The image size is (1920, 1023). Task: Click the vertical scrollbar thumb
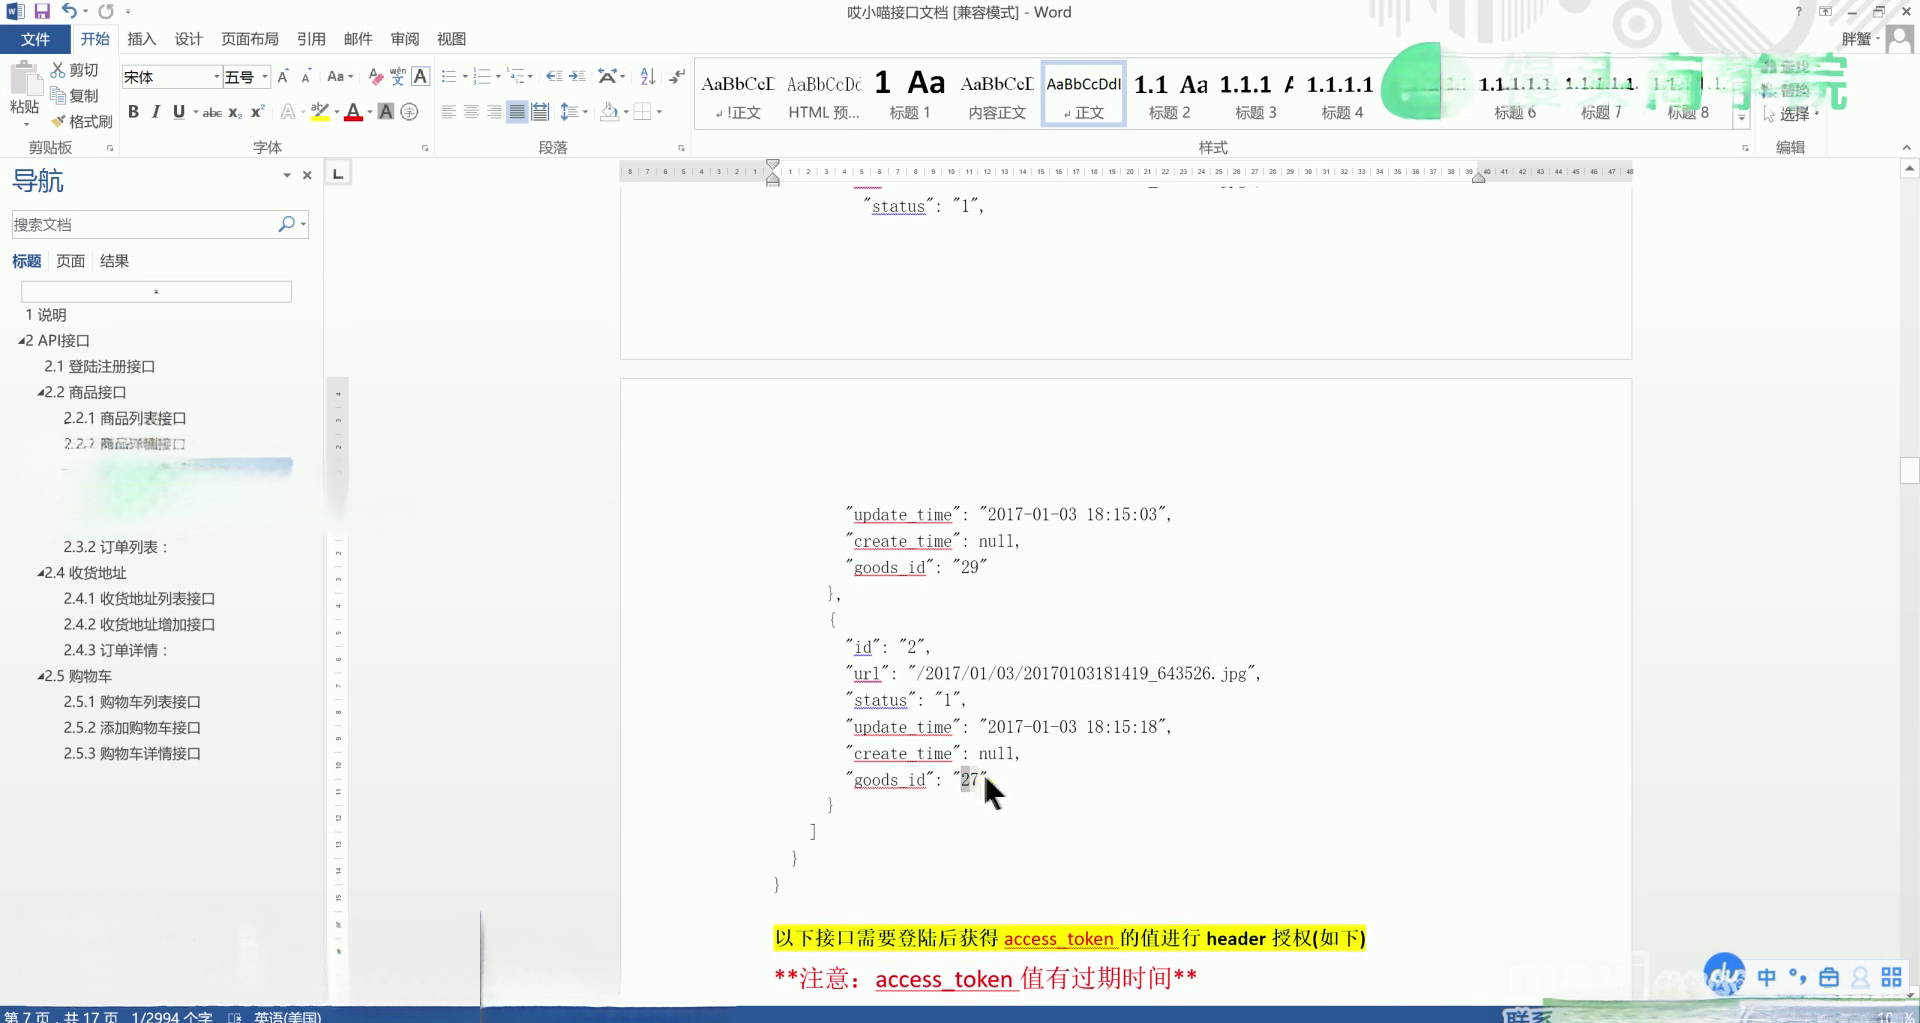click(x=1908, y=470)
